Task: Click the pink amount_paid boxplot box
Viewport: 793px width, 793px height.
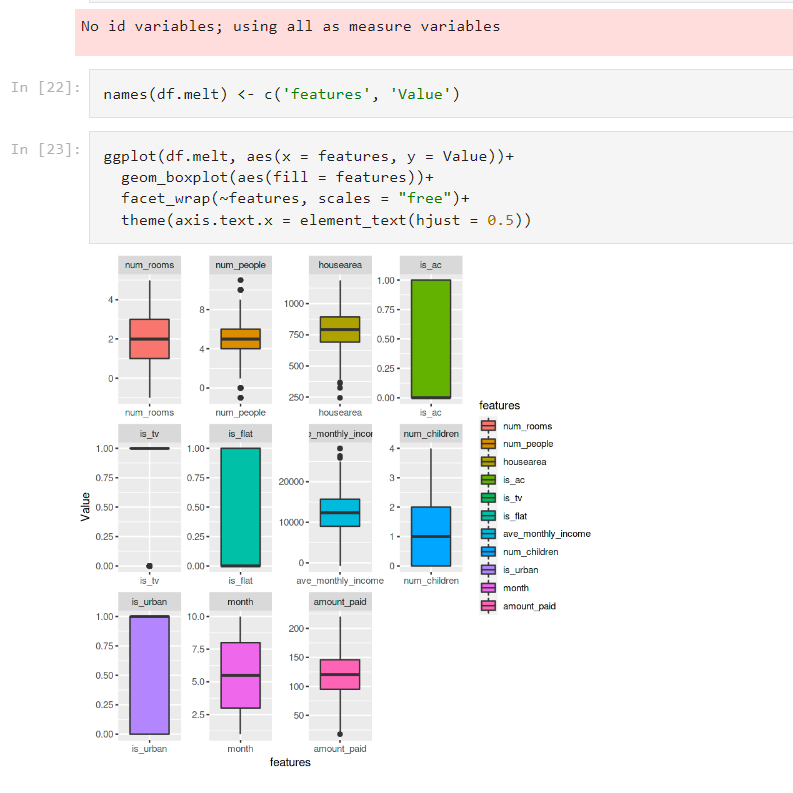Action: click(x=340, y=674)
